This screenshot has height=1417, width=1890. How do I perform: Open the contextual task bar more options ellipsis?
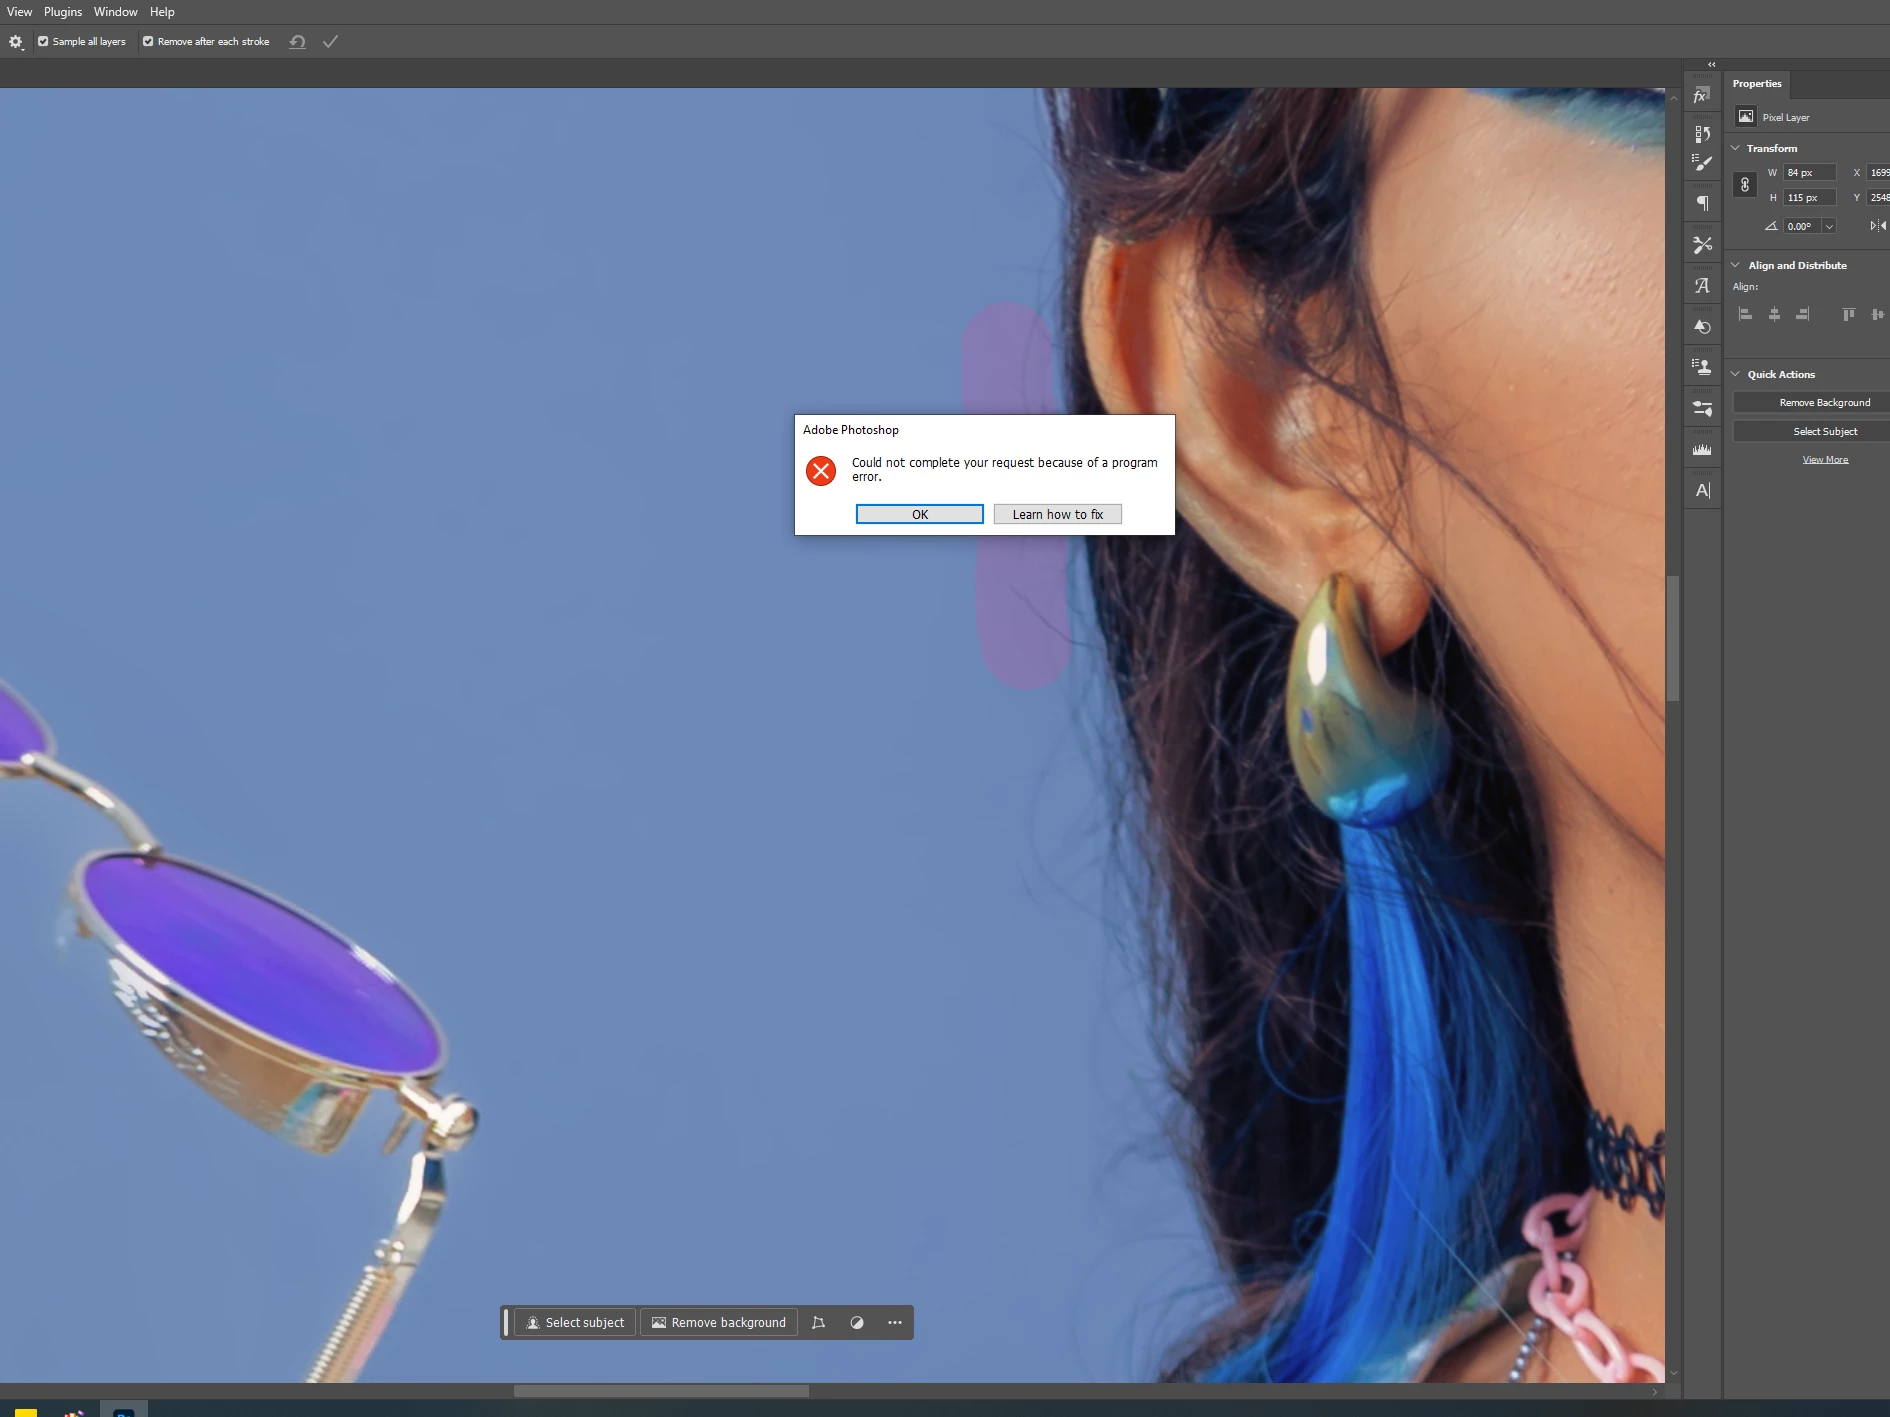click(895, 1323)
